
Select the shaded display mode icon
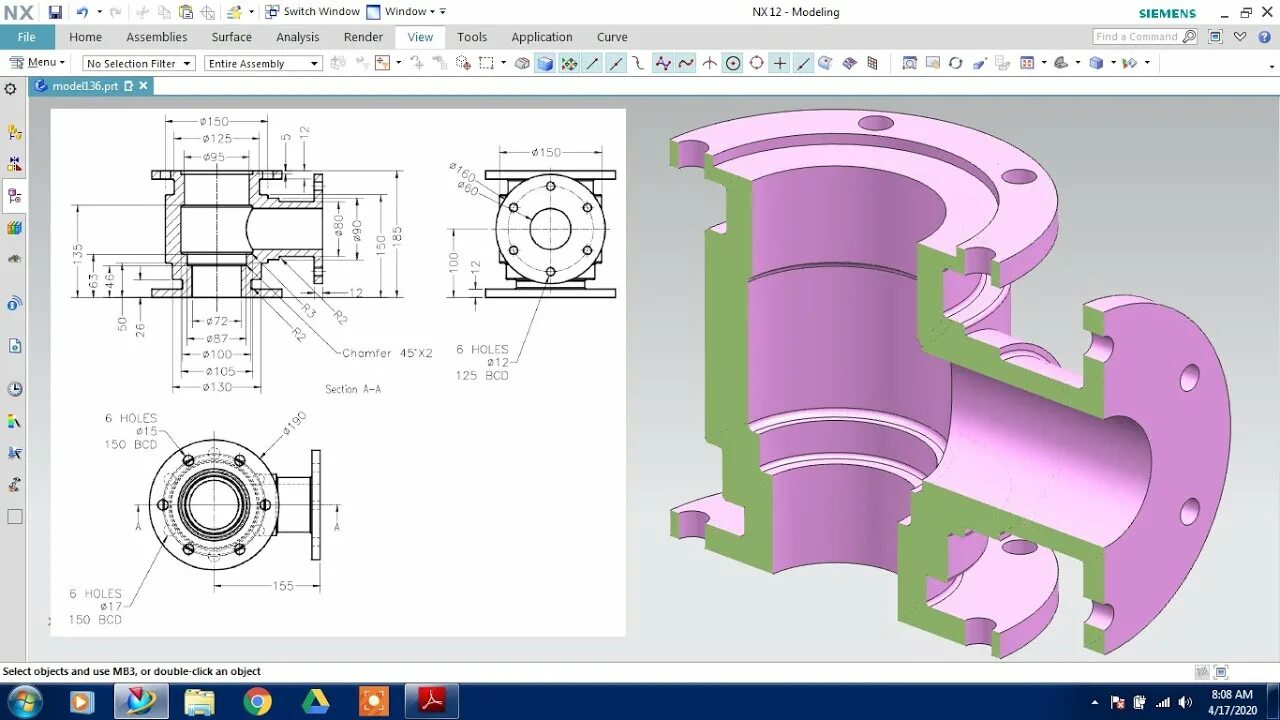pos(545,63)
